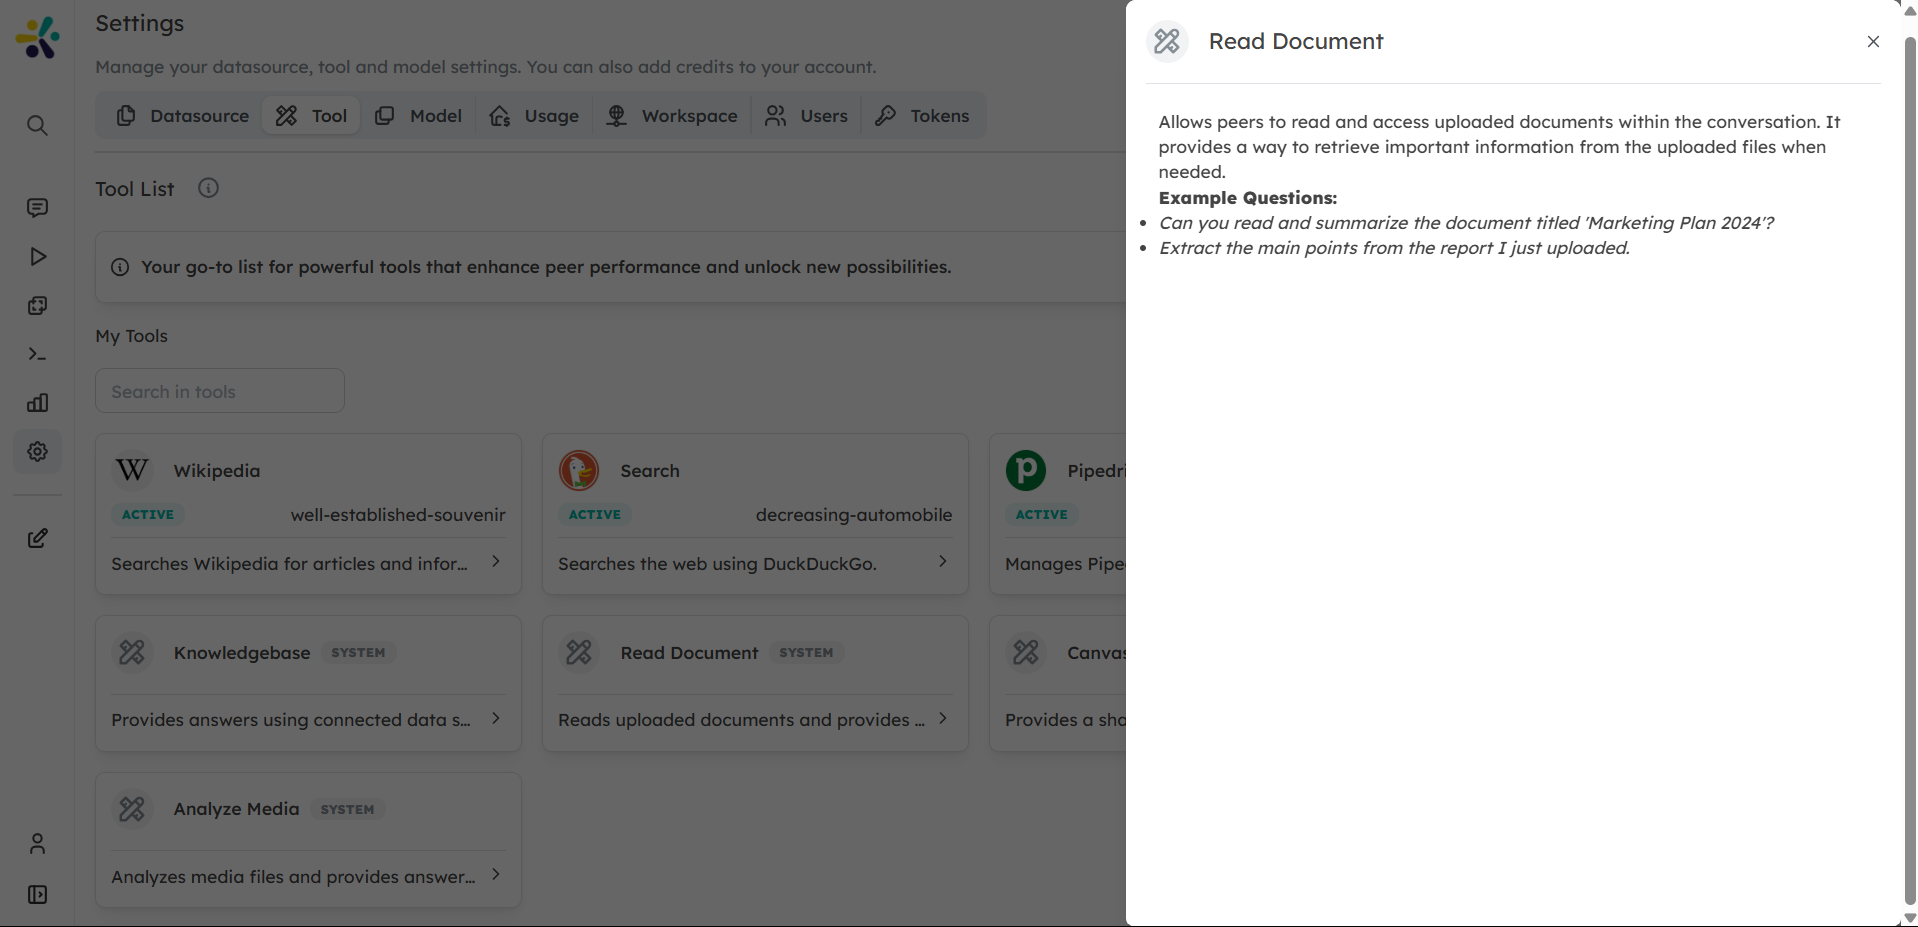
Task: Open the chat icon in sidebar
Action: (x=37, y=208)
